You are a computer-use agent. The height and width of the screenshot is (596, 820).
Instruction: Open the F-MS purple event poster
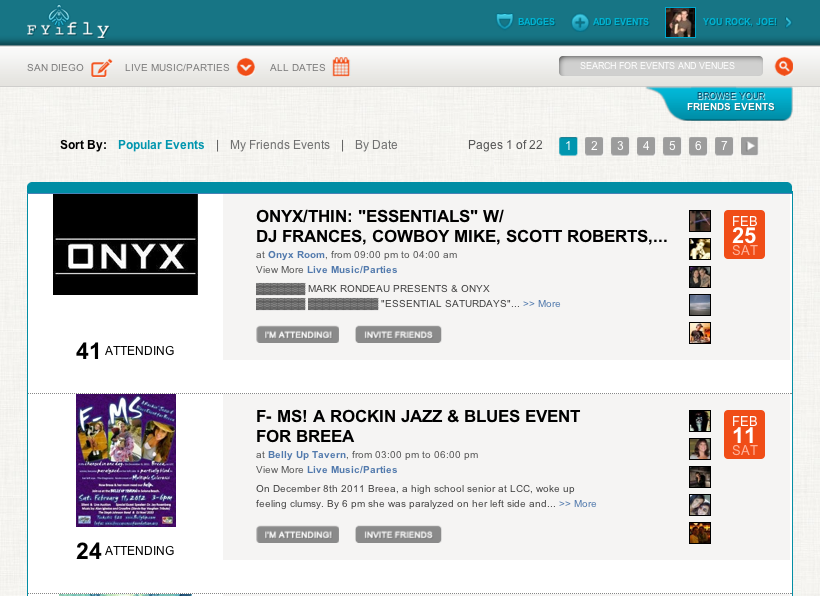point(126,460)
